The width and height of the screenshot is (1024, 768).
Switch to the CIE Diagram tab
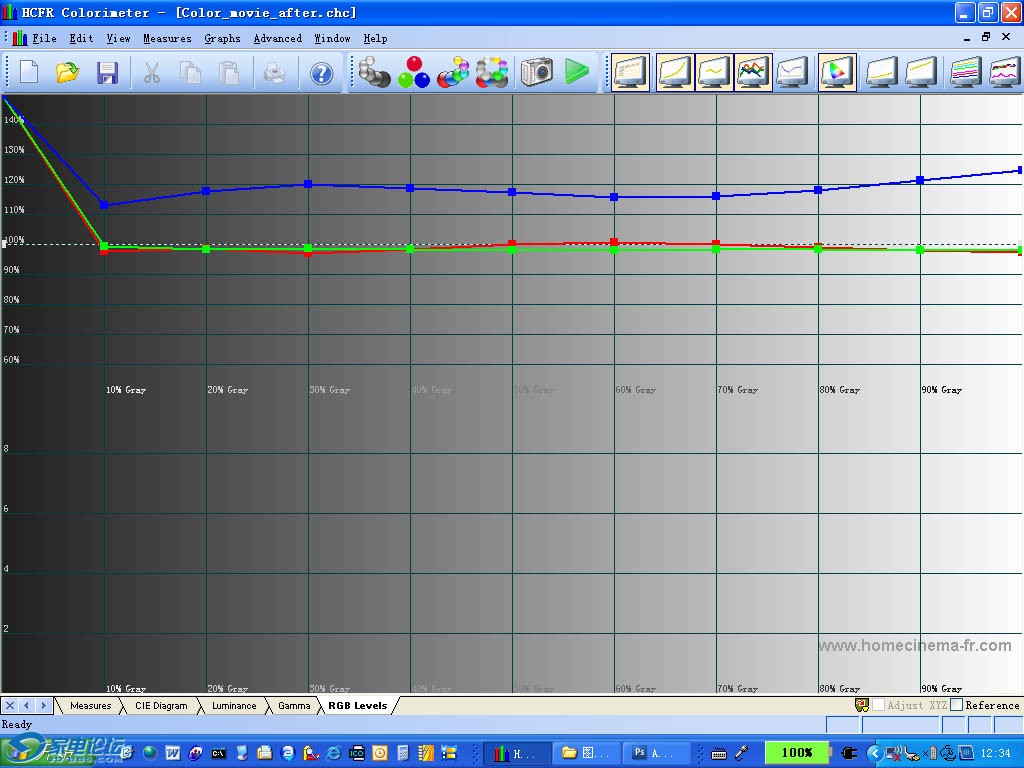(161, 706)
